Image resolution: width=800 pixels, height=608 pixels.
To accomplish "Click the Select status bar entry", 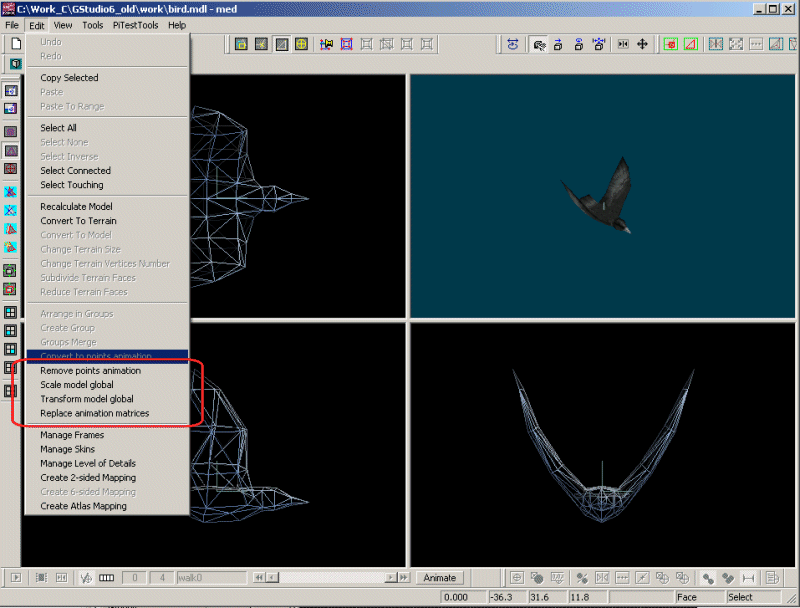I will point(753,597).
